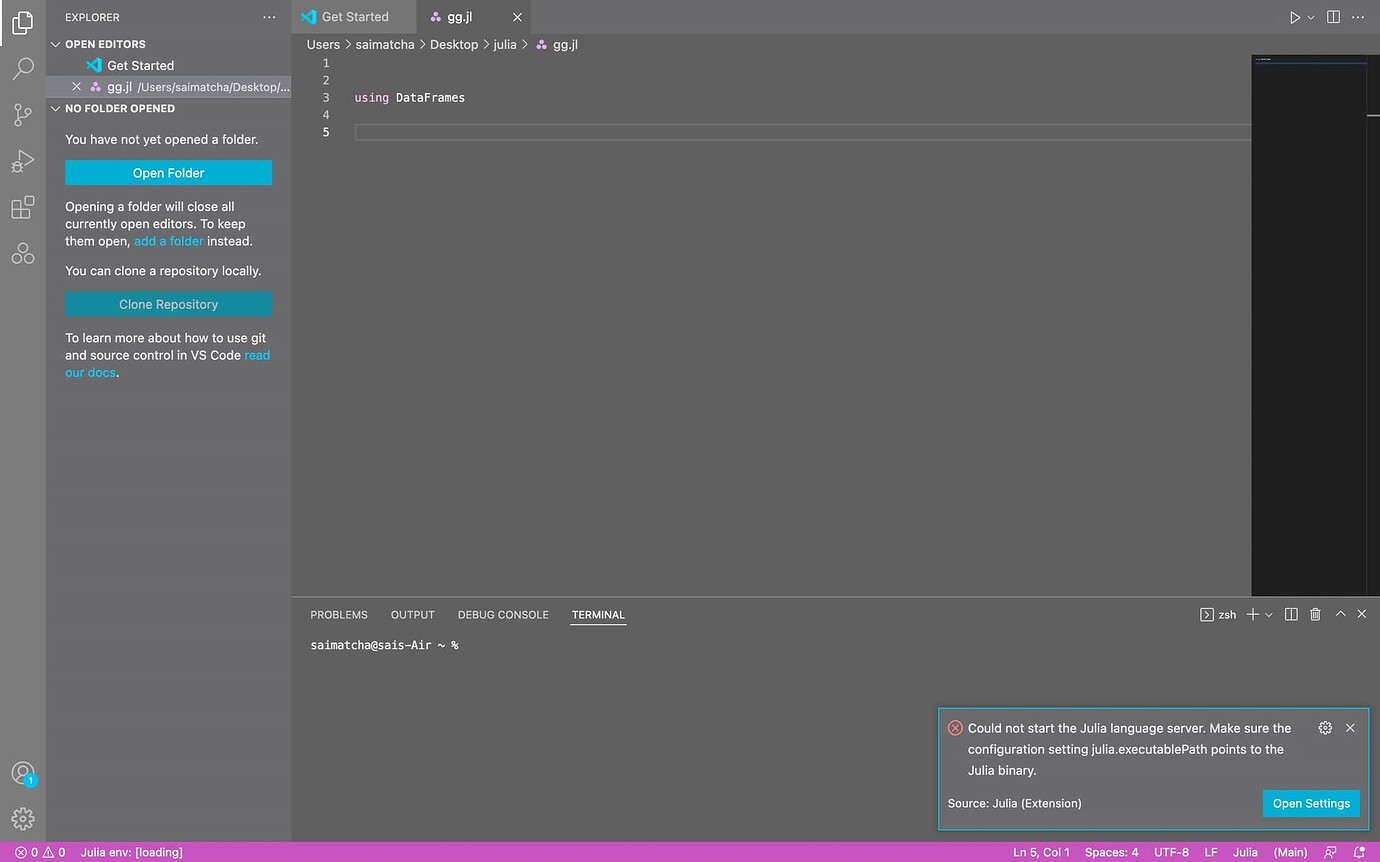Screen dimensions: 1380x862
Task: Click the add a folder link
Action: tap(168, 241)
